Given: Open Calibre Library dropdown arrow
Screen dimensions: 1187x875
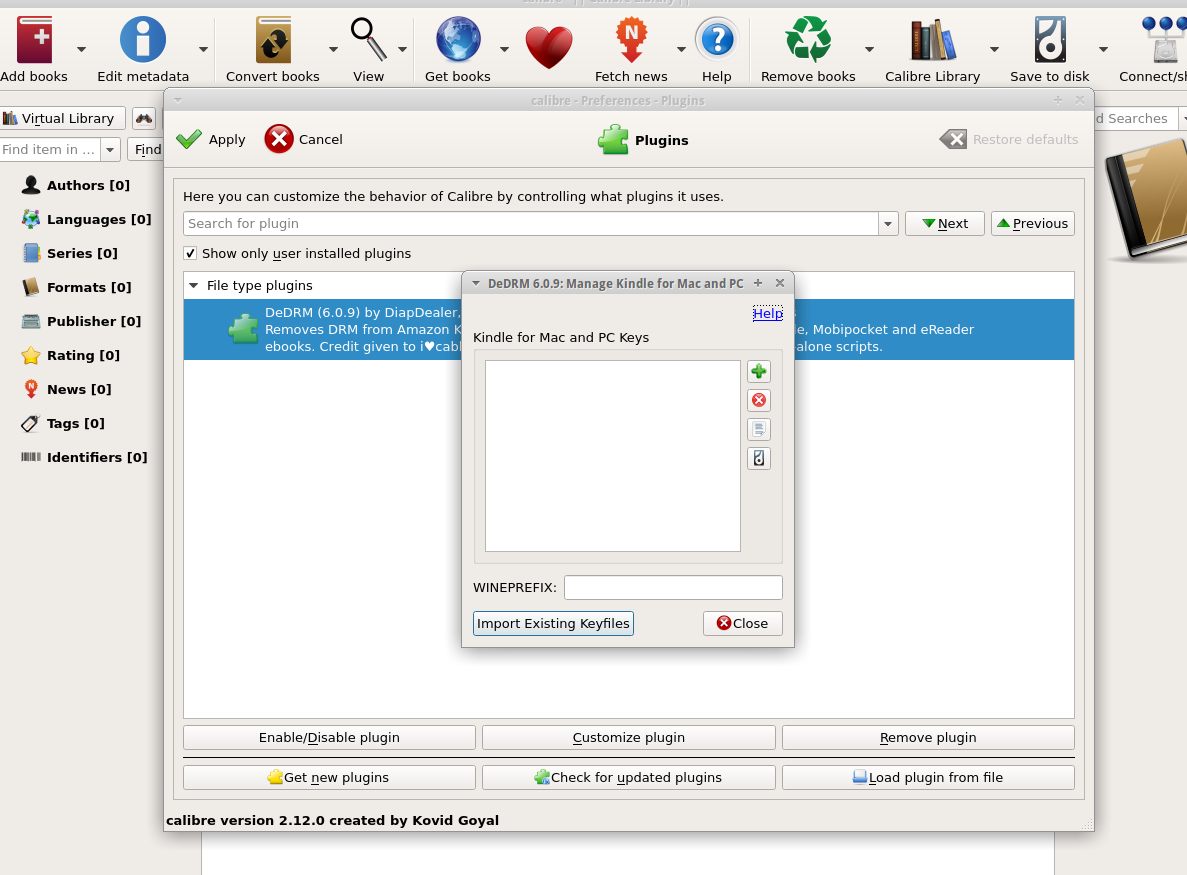Looking at the screenshot, I should [994, 50].
